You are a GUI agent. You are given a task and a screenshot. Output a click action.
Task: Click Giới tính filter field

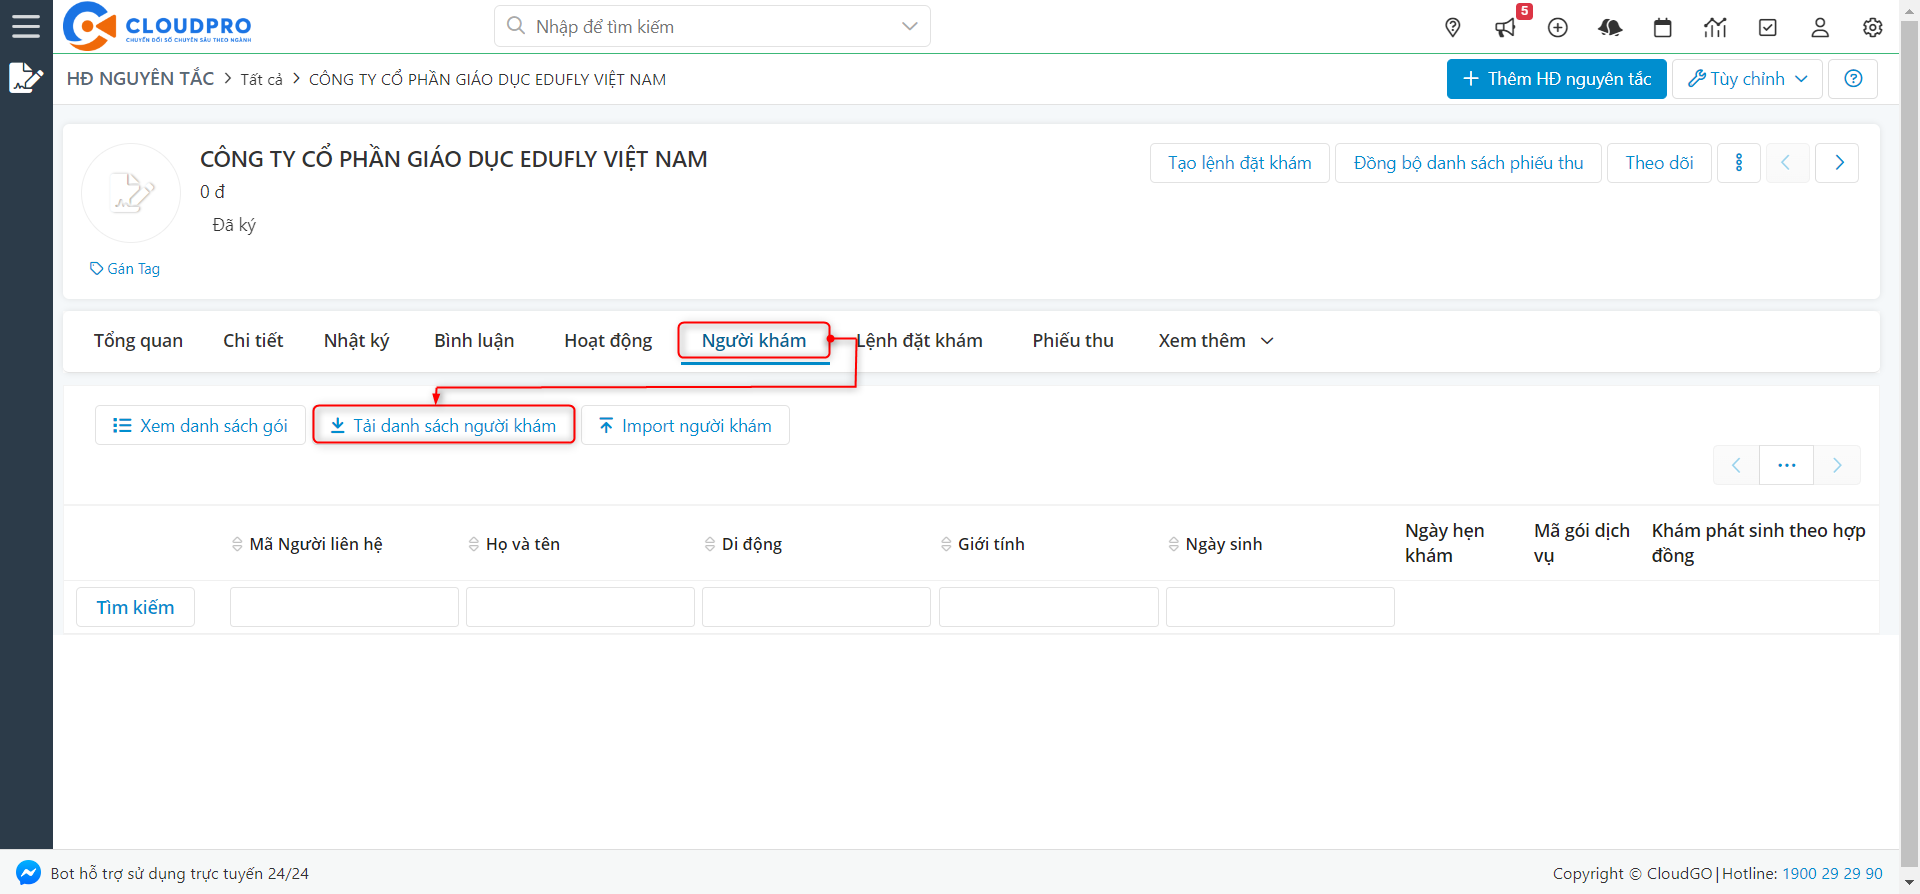coord(1049,607)
